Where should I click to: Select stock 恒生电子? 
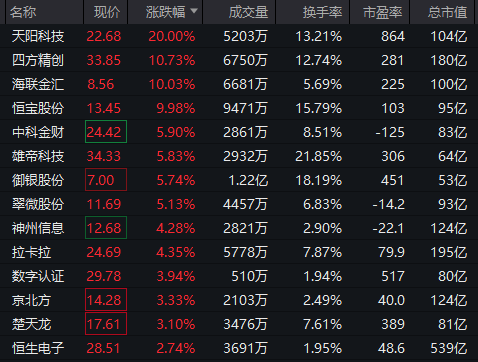click(x=38, y=348)
